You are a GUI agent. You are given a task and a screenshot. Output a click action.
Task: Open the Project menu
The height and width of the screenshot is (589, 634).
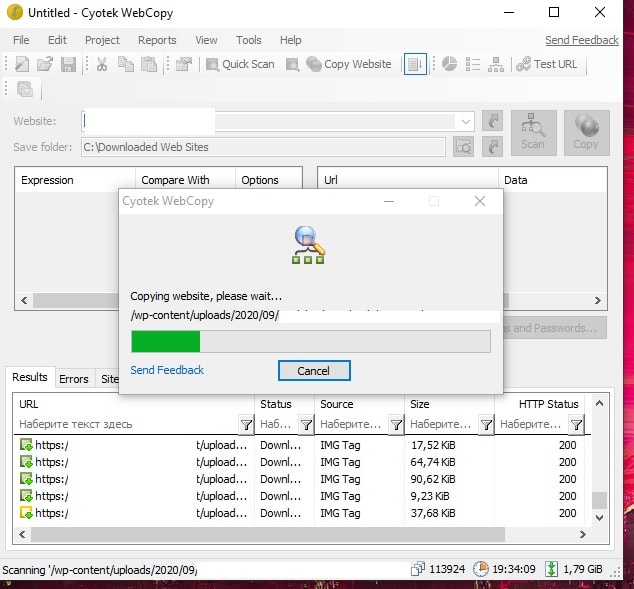pos(102,40)
